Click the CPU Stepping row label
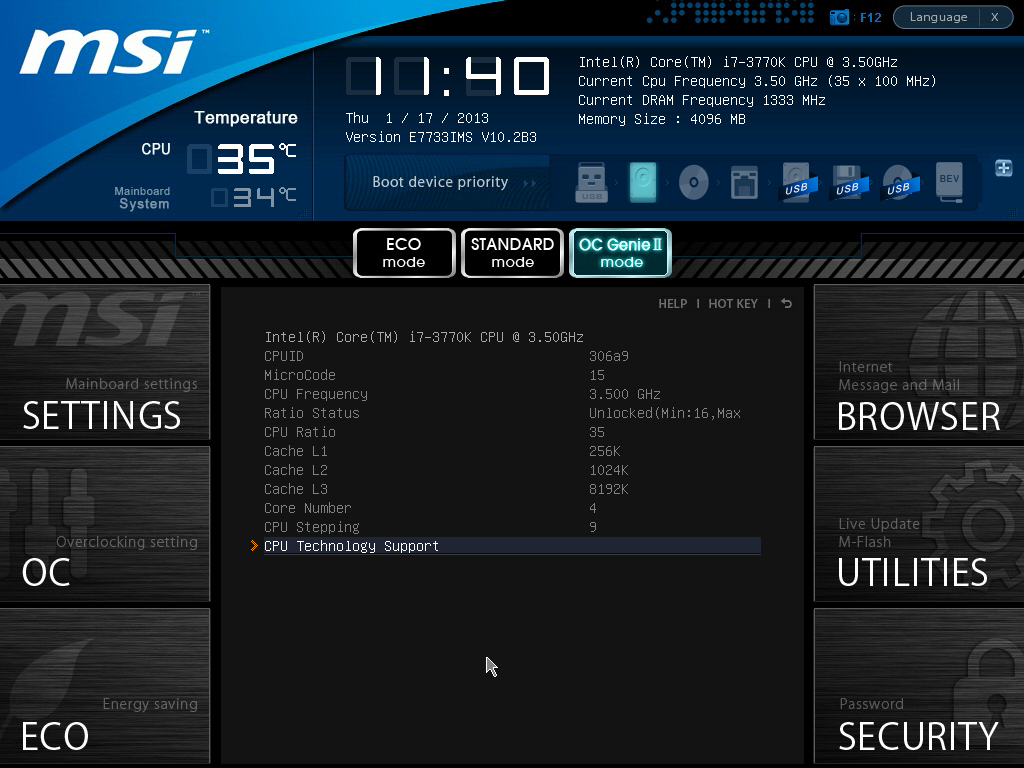1024x768 pixels. pyautogui.click(x=312, y=527)
